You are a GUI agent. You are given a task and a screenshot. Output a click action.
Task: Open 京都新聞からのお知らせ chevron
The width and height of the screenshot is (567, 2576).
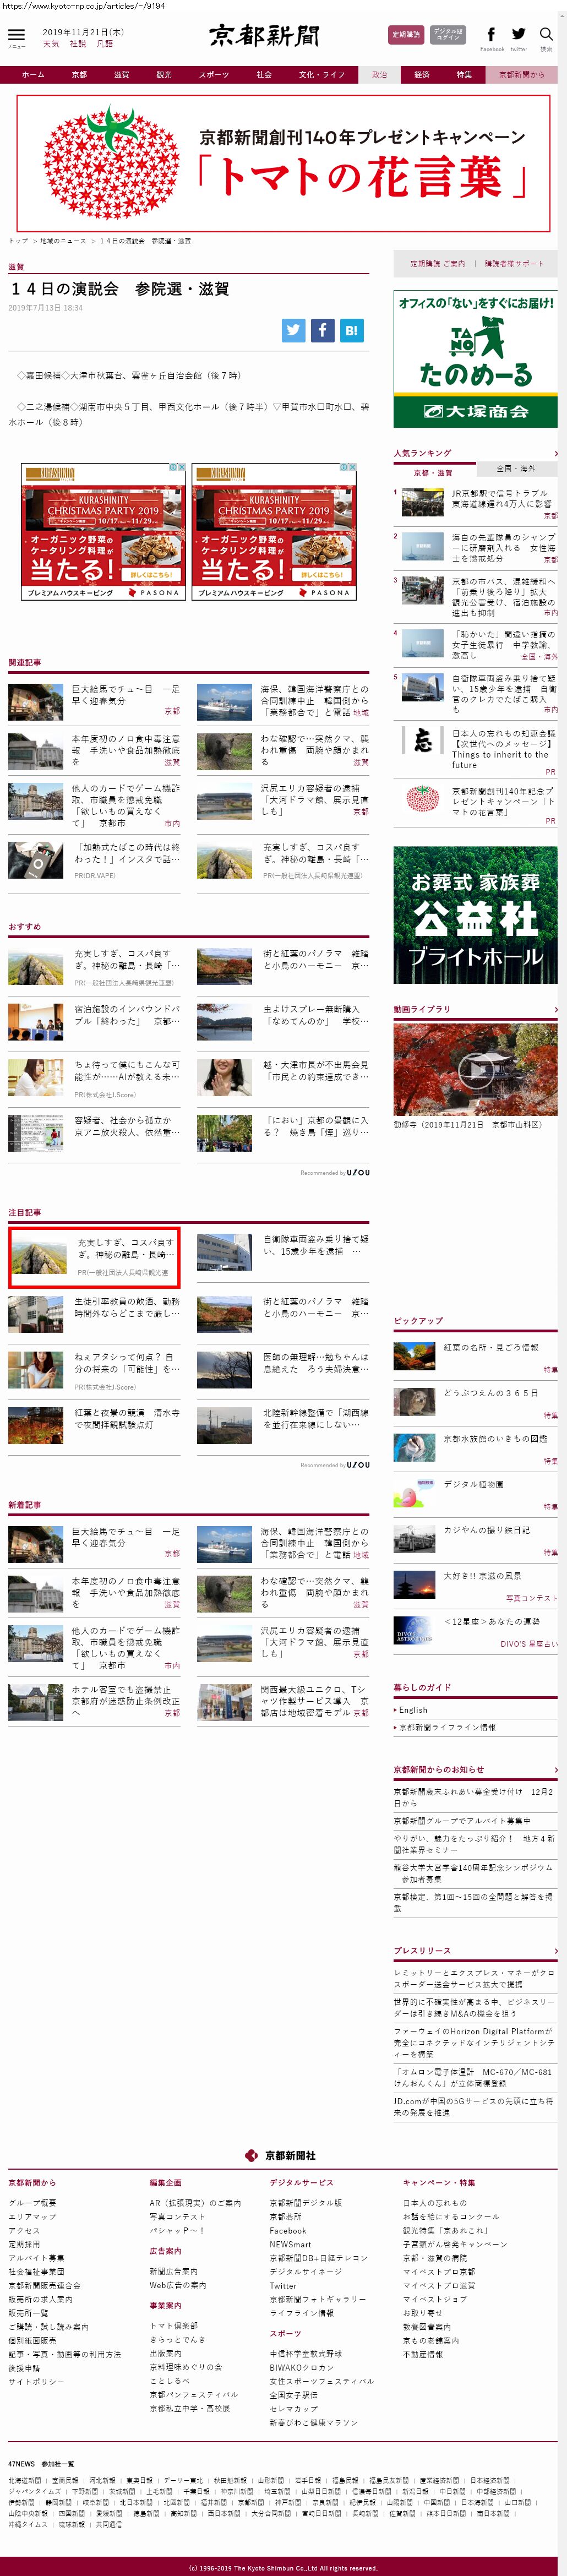555,1770
